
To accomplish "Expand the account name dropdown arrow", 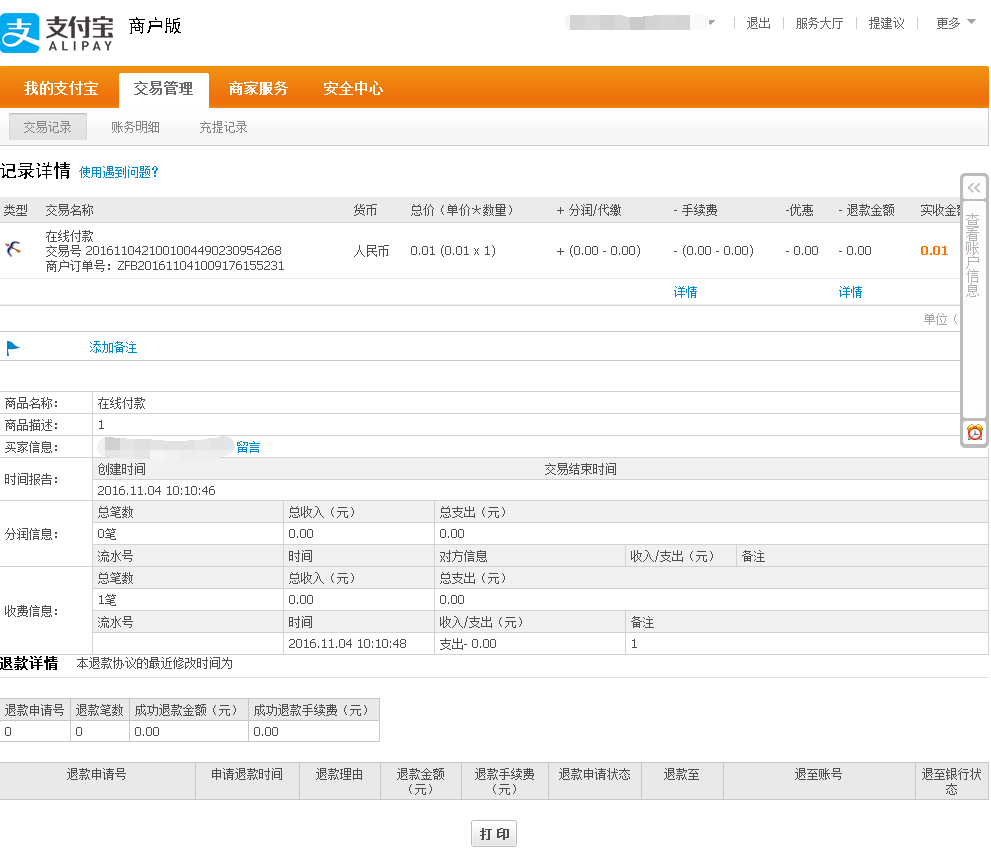I will [x=712, y=23].
